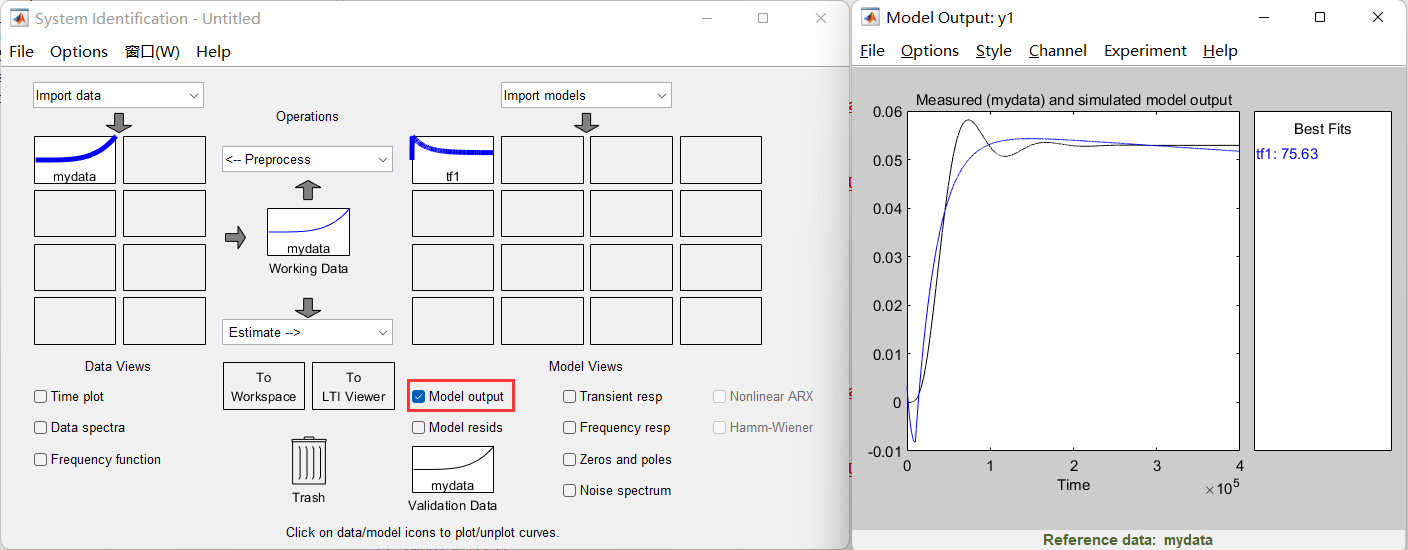The height and width of the screenshot is (550, 1408).
Task: Click the right arrow beside Working Data
Action: 235,238
